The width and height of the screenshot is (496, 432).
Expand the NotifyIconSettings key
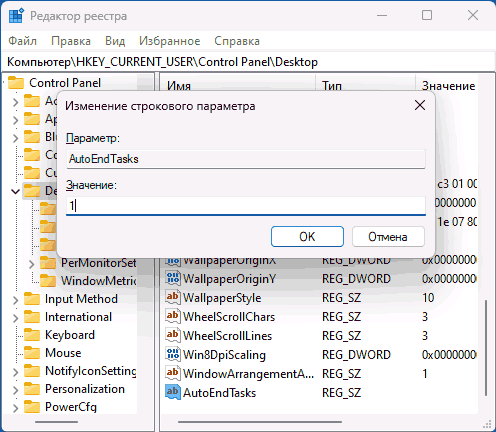[15, 372]
